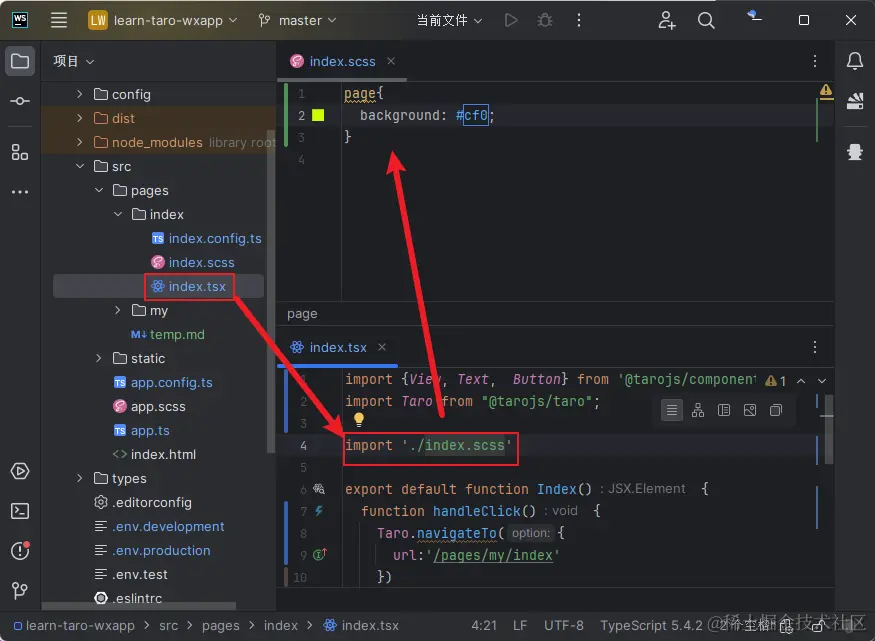Open the 当前文件 run configuration dropdown
The height and width of the screenshot is (641, 875).
(449, 21)
